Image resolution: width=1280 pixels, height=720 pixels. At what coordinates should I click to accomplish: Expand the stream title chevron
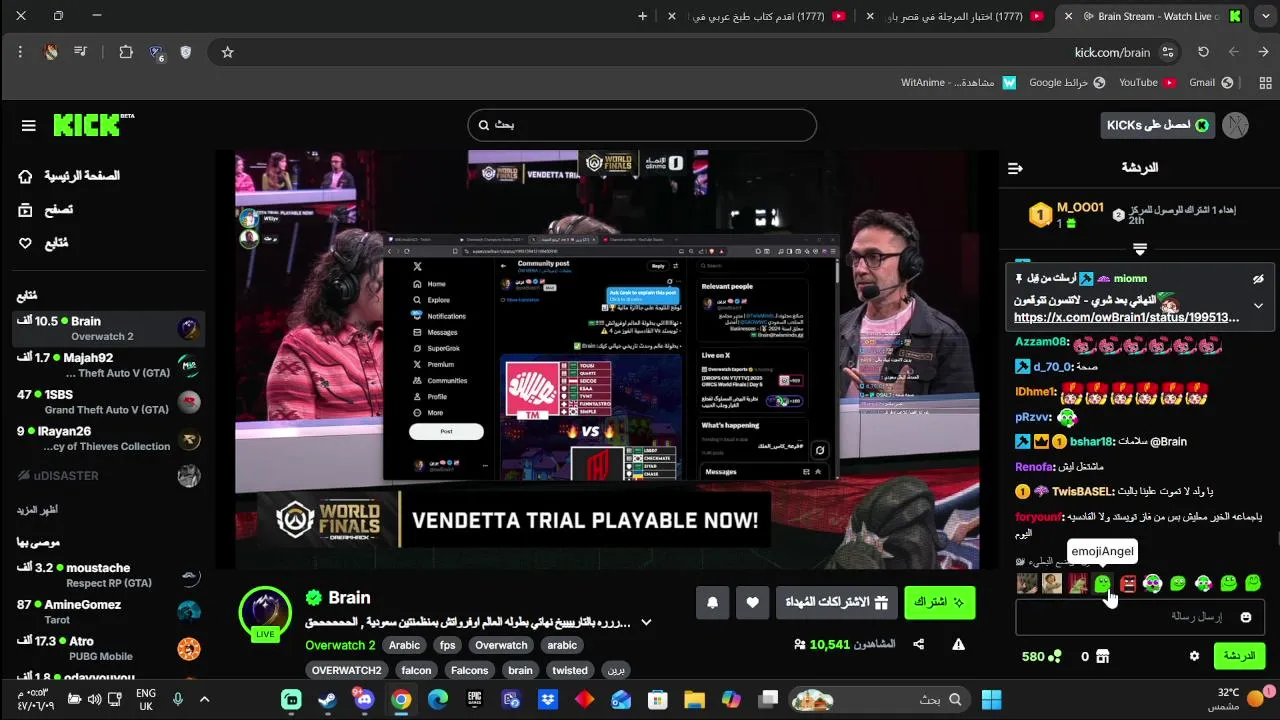pos(646,622)
